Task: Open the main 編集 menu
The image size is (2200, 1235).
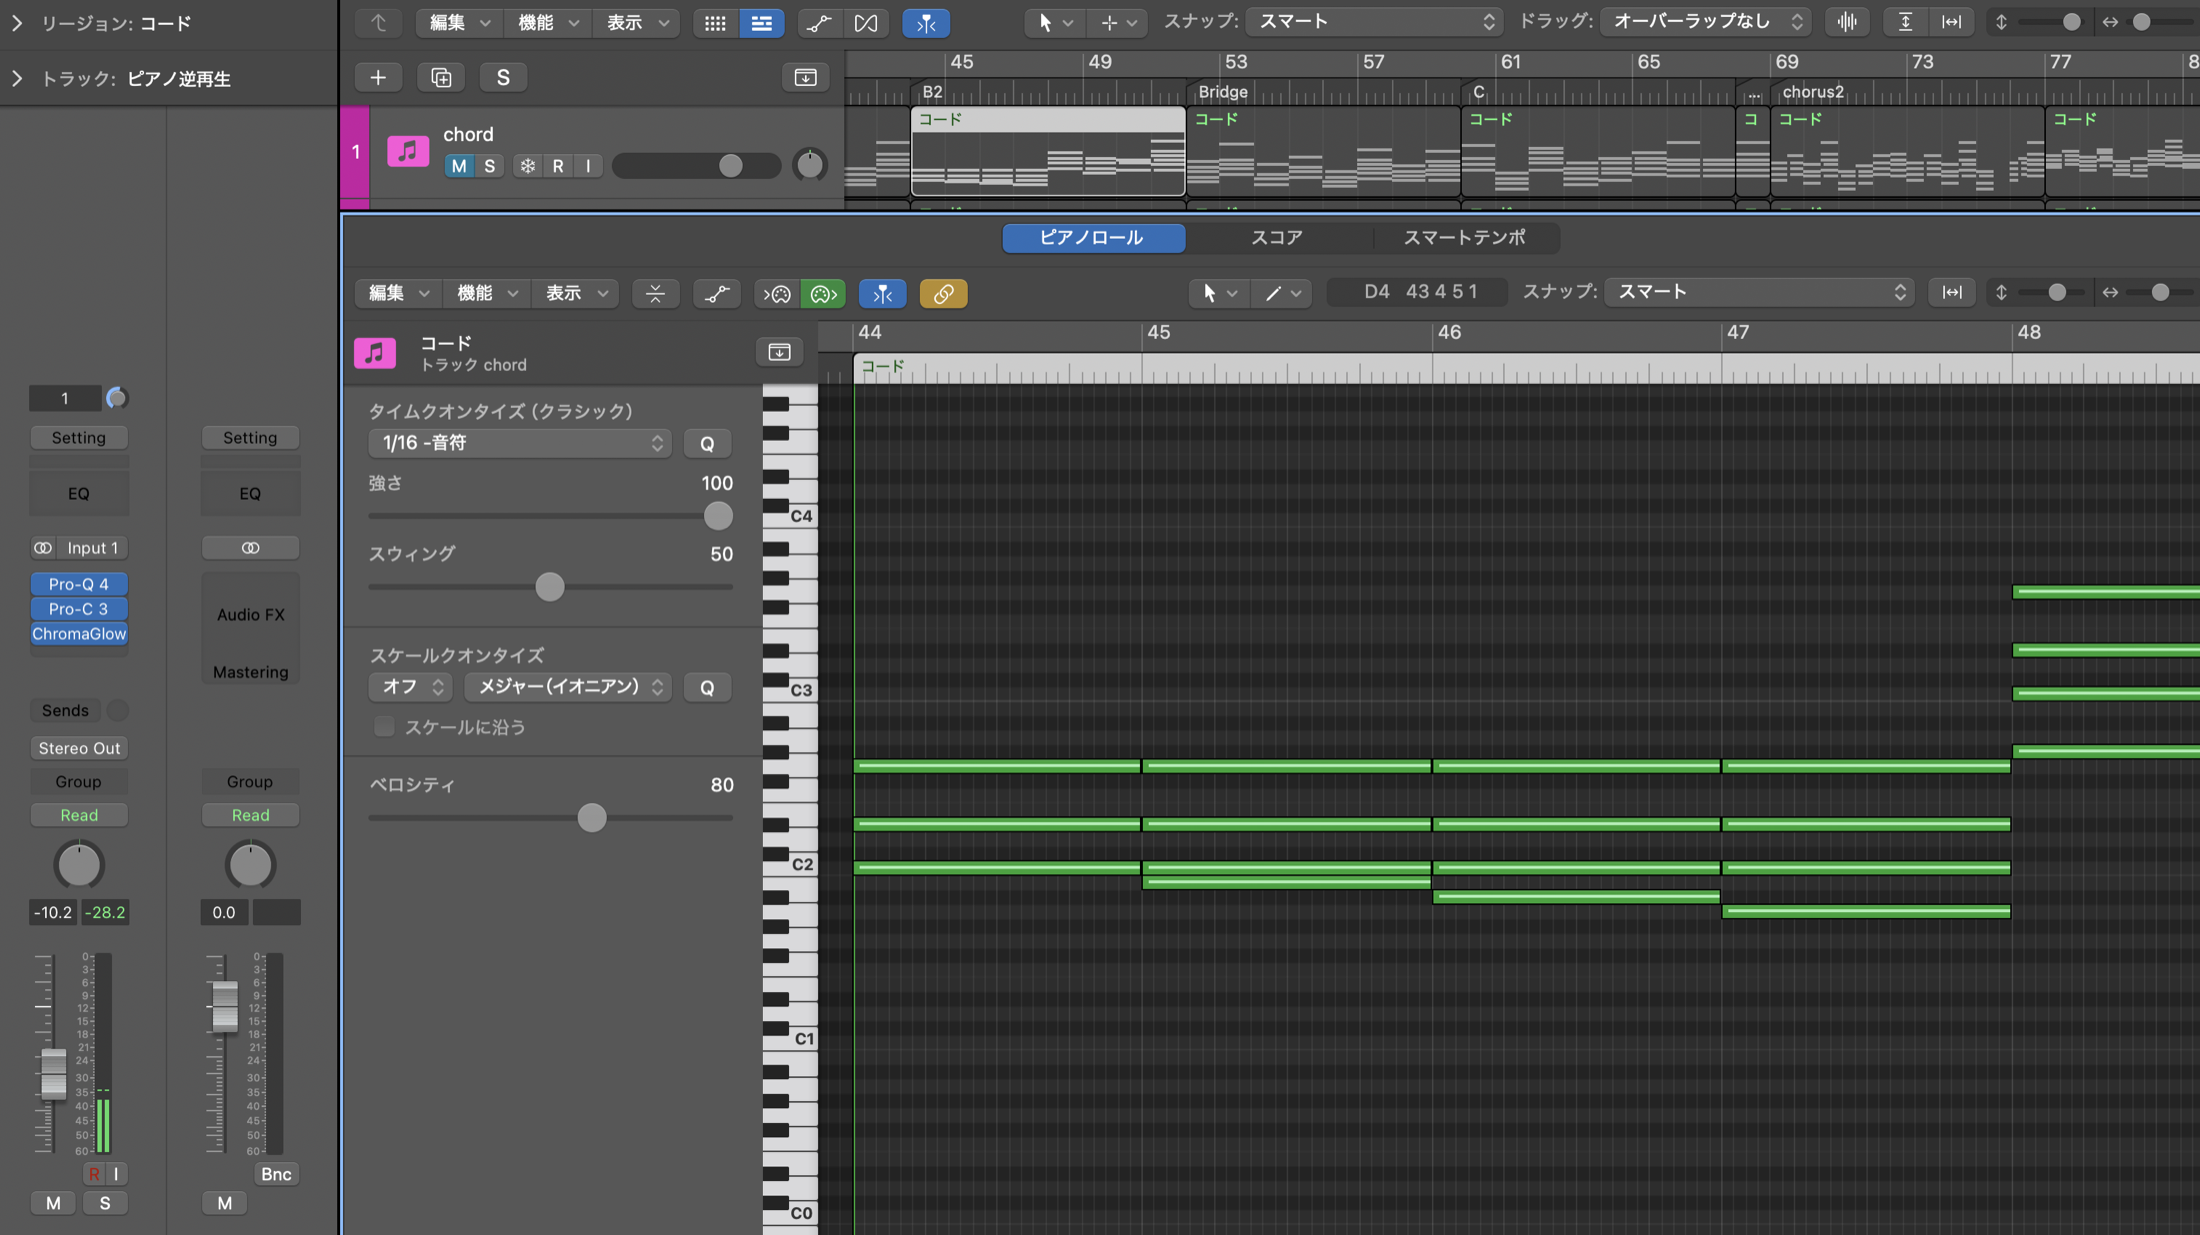Action: pyautogui.click(x=459, y=22)
